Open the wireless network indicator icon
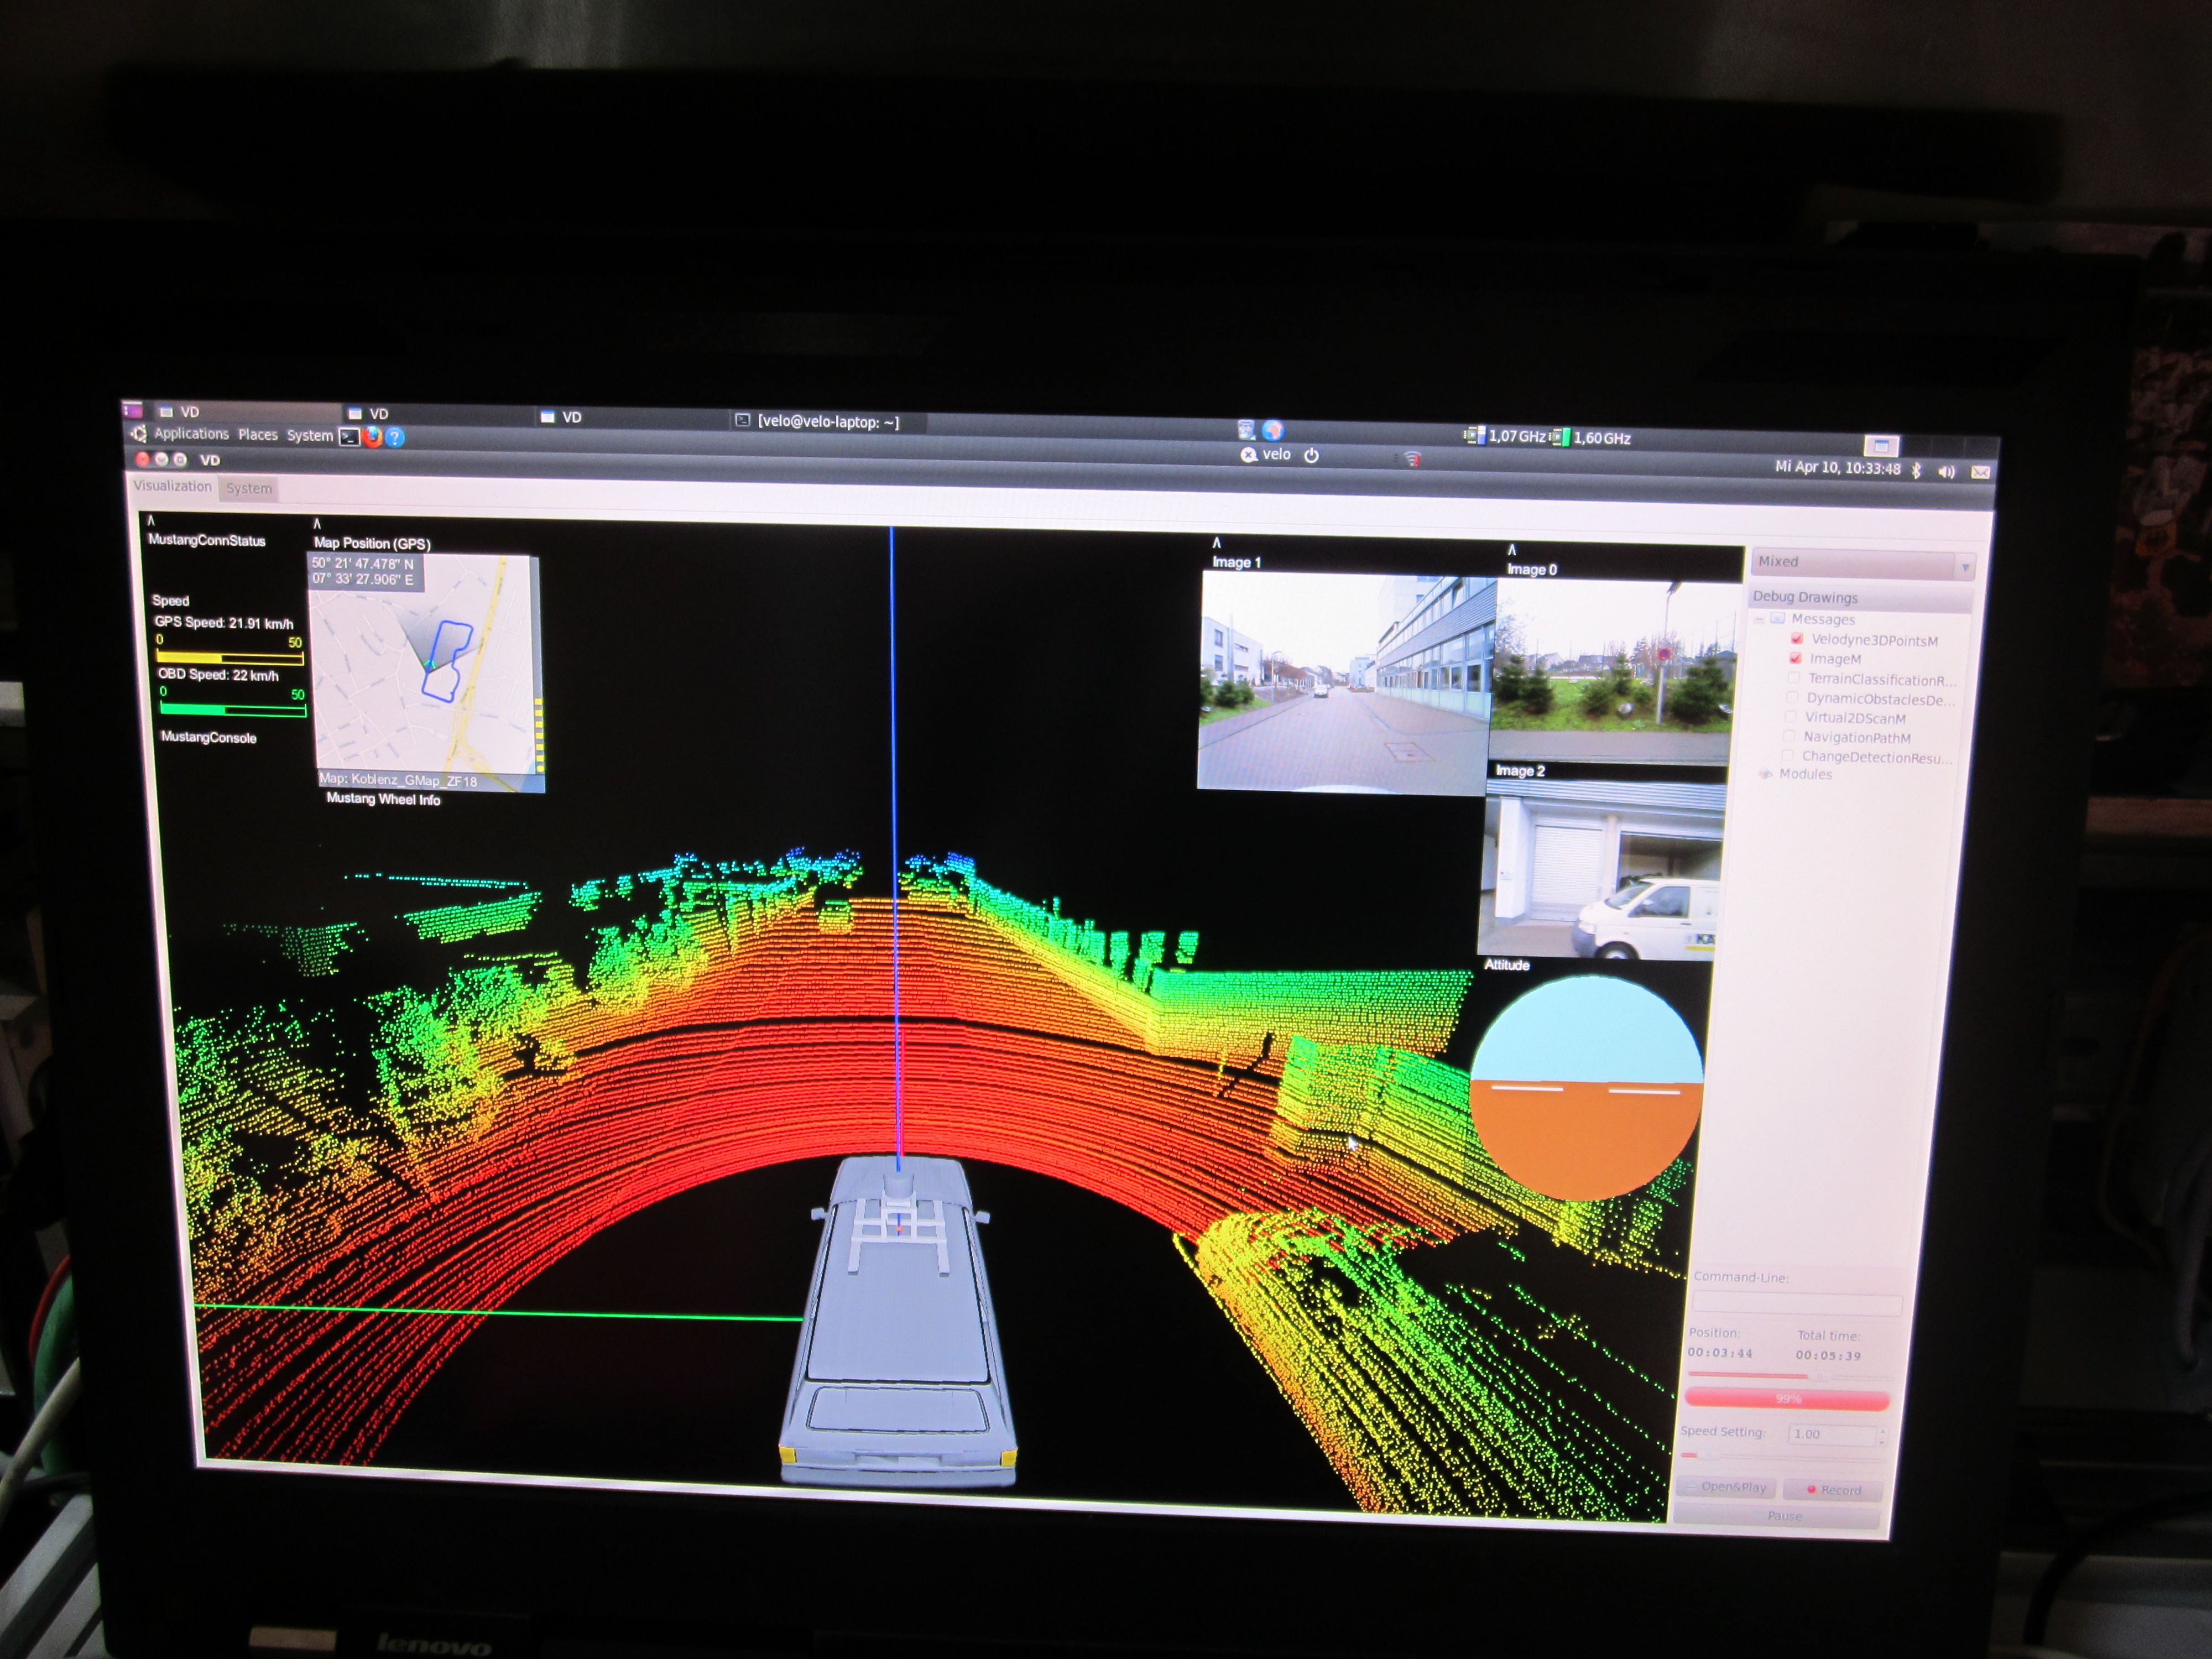The width and height of the screenshot is (2212, 1659). pyautogui.click(x=1412, y=459)
